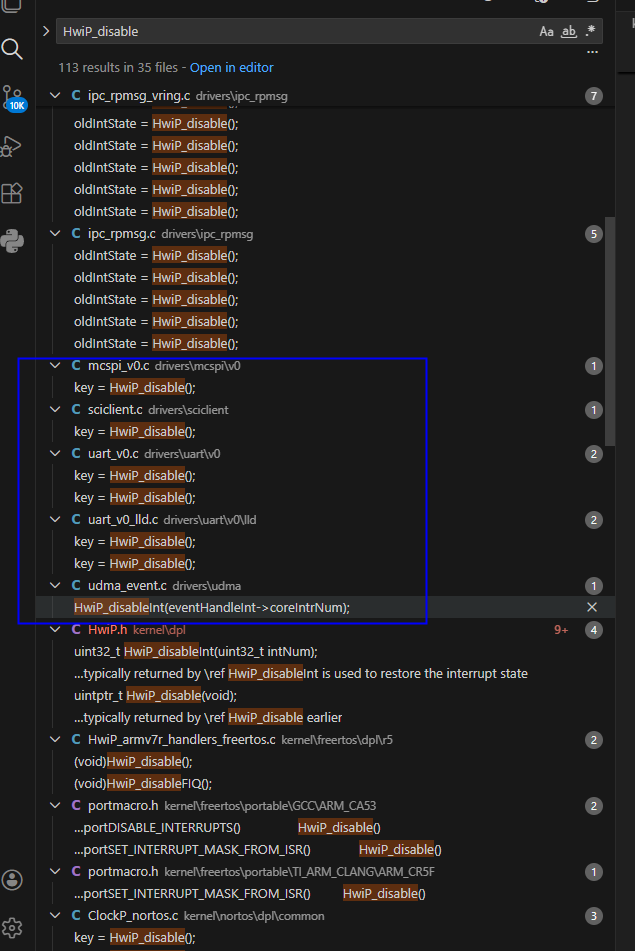Viewport: 635px width, 951px height.
Task: Collapse HwiP_armv7r_handlers_freertos.c results
Action: (x=55, y=740)
